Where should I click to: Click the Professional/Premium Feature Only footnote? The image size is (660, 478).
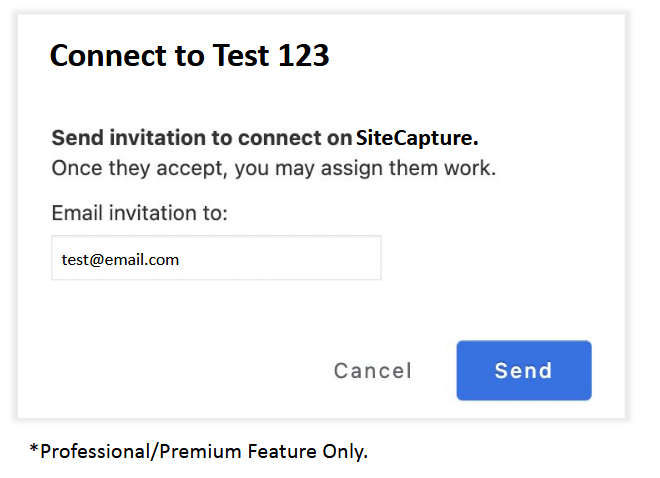[199, 452]
